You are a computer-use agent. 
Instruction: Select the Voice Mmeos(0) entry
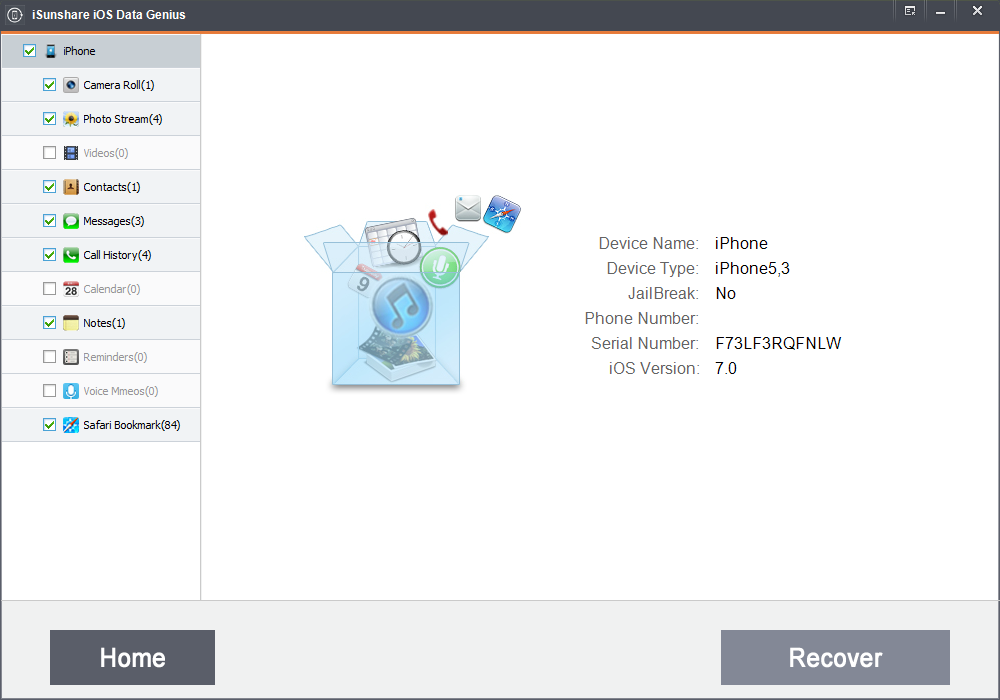[x=121, y=391]
